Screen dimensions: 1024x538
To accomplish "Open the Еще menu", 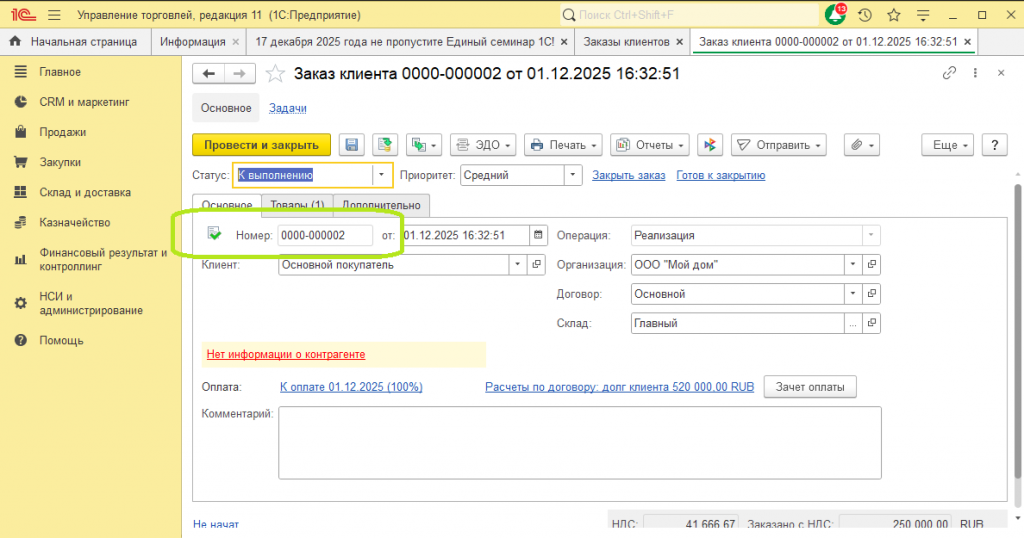I will (948, 145).
